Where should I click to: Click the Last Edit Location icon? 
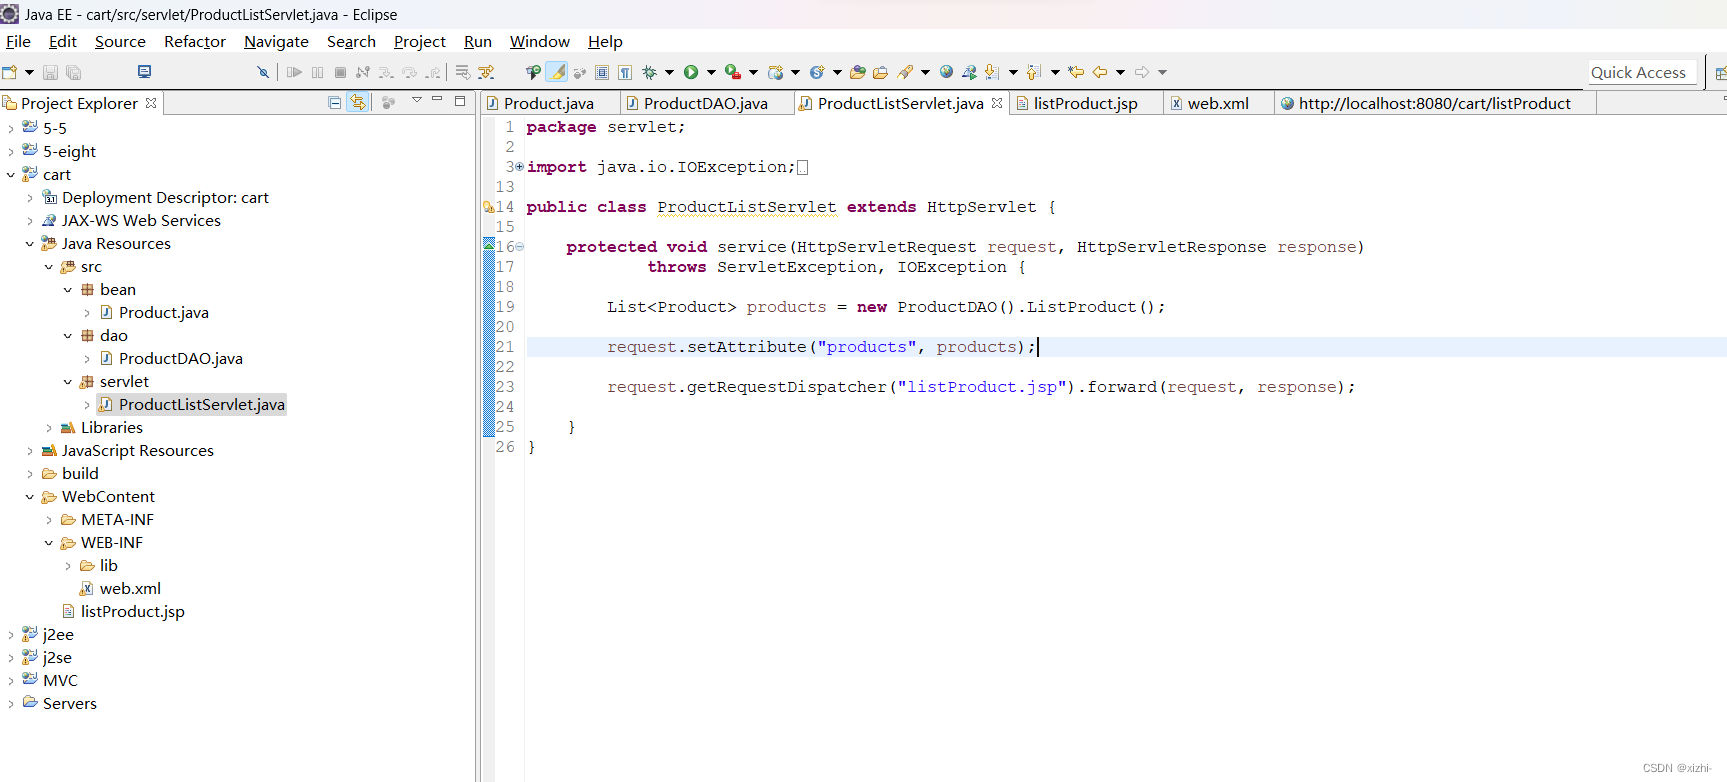pos(1076,72)
